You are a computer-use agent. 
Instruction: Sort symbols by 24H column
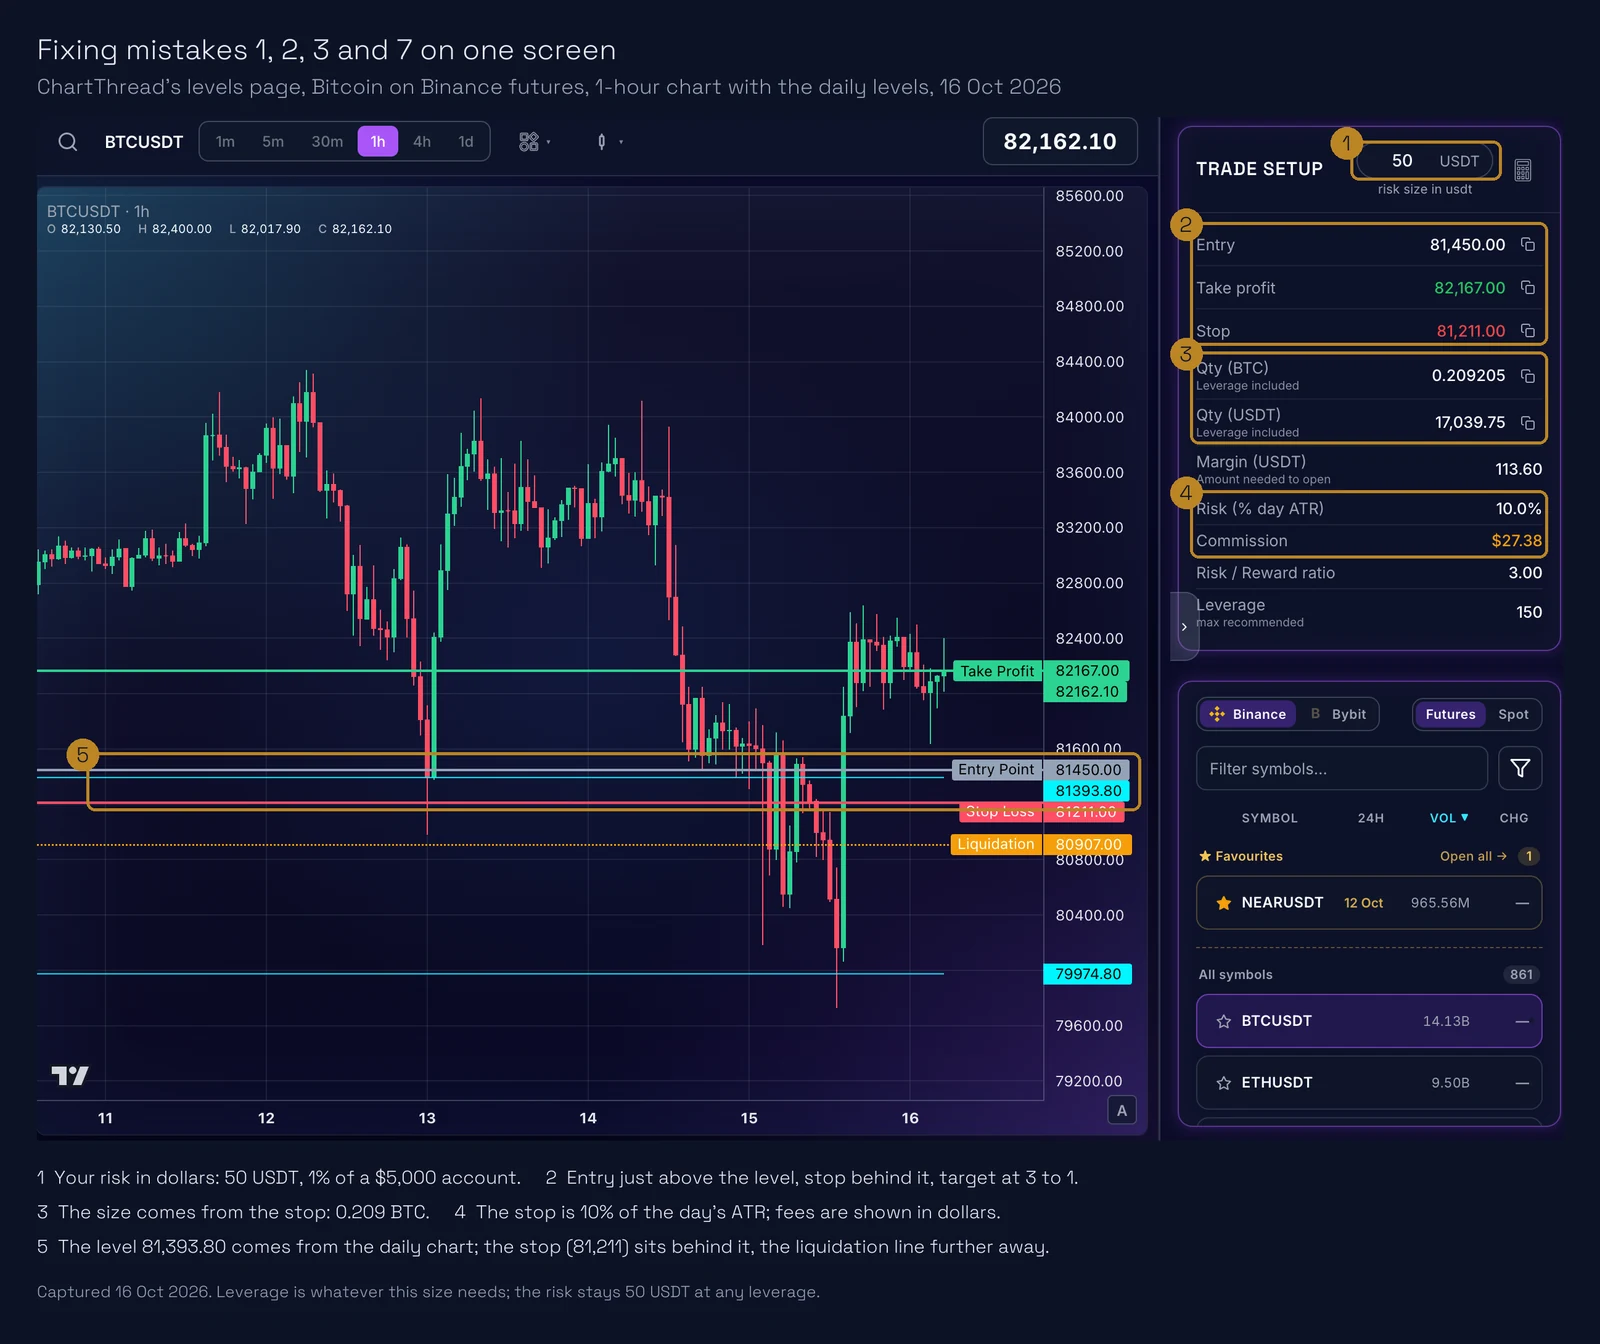[x=1371, y=818]
